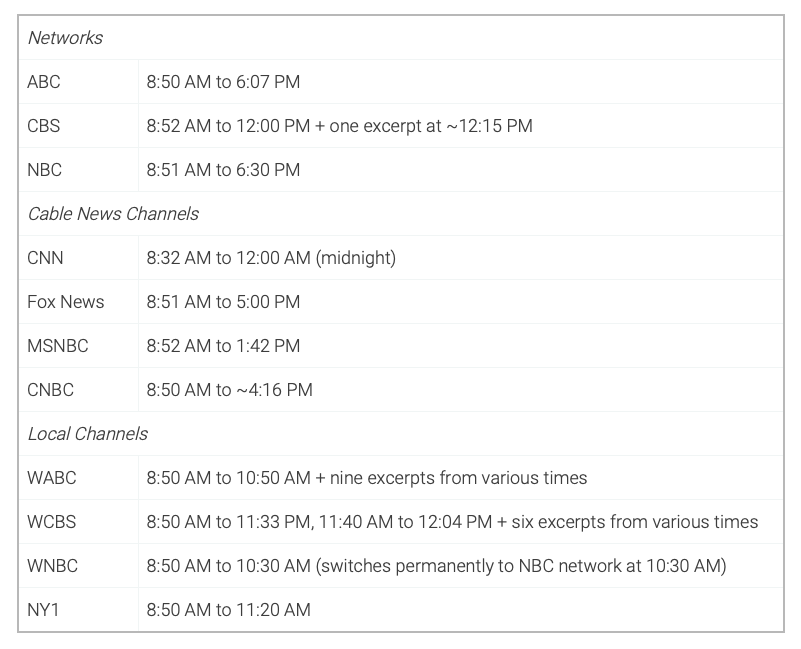Select the 'Cable News Channels' section heading
Image resolution: width=801 pixels, height=649 pixels.
(x=113, y=214)
